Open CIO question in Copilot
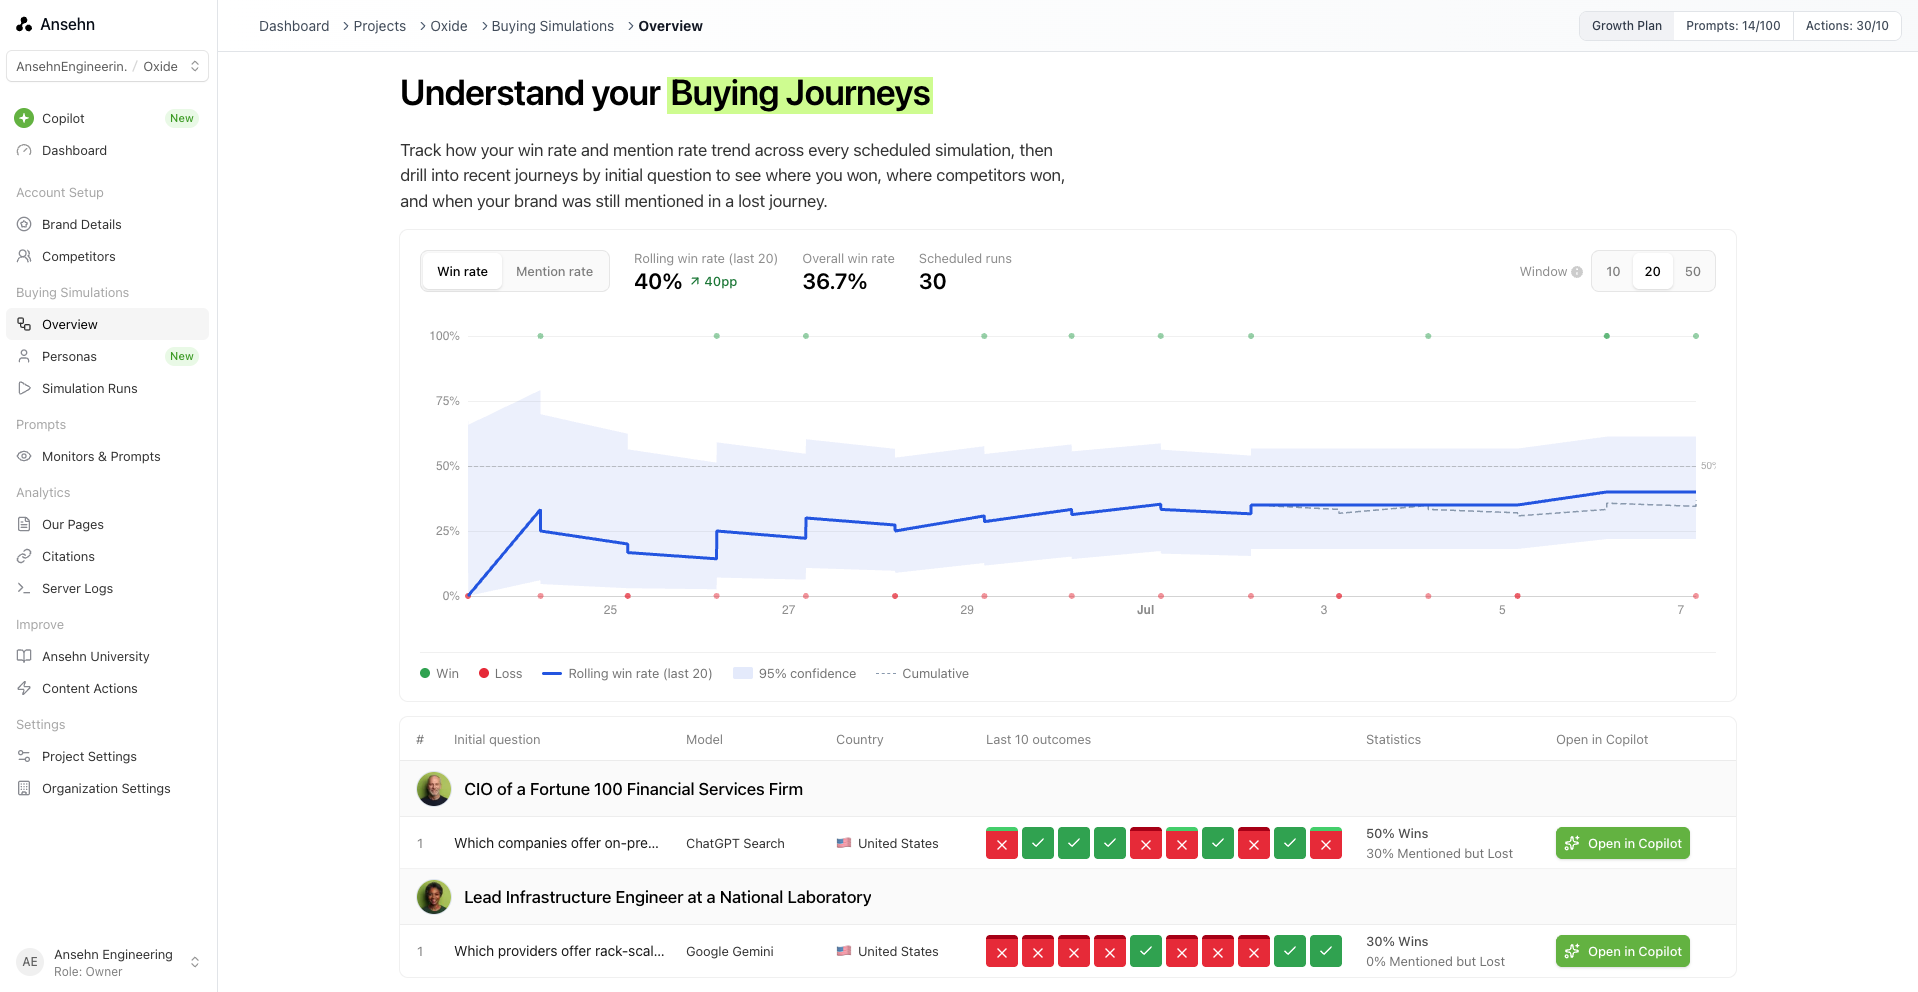Viewport: 1918px width, 992px height. click(1623, 843)
